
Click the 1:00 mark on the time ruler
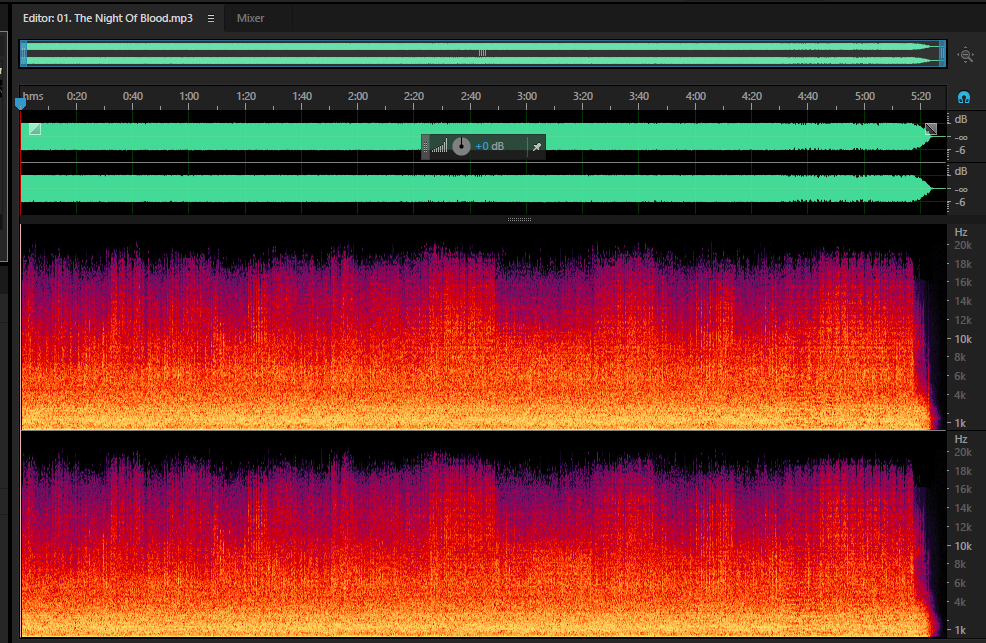click(189, 96)
